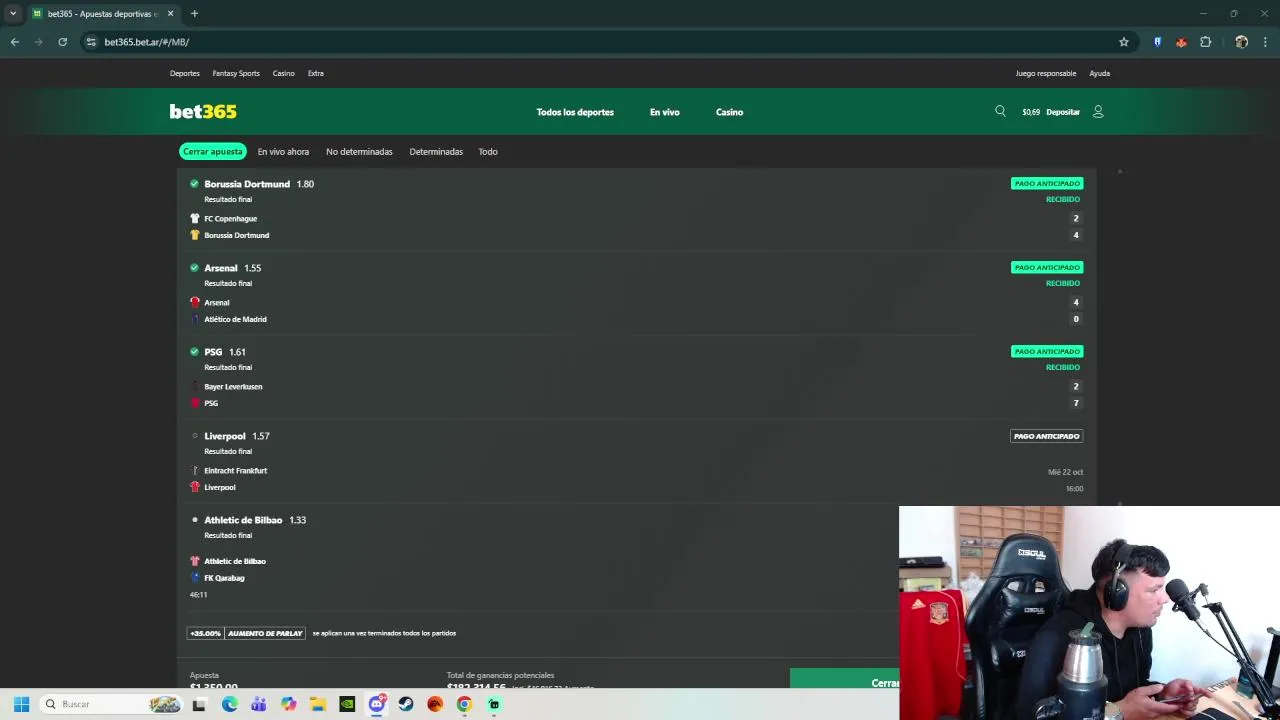Open the bet365 search magnifier
The width and height of the screenshot is (1280, 720).
pyautogui.click(x=1000, y=111)
